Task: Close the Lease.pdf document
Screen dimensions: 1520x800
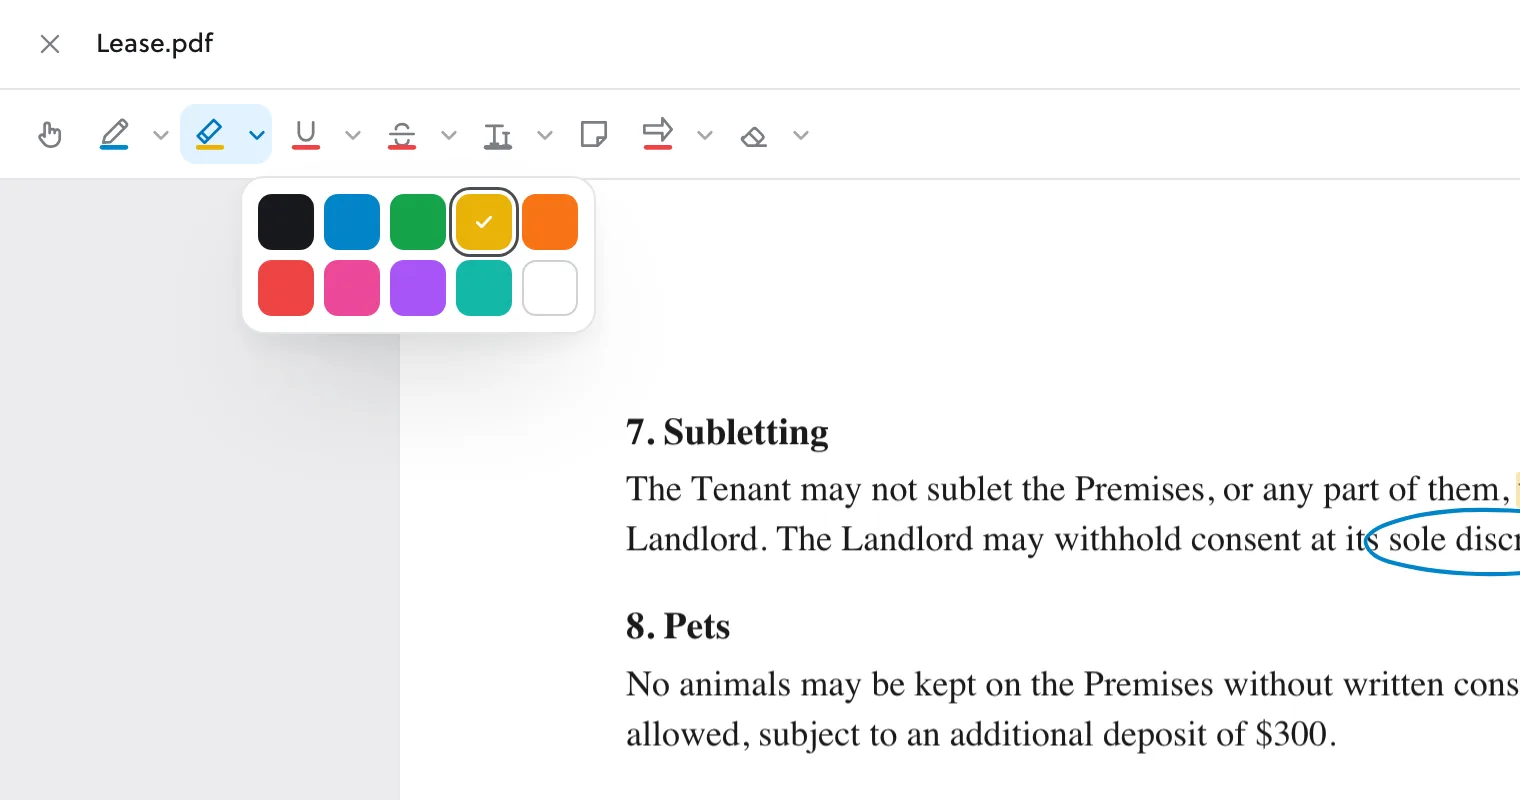Action: [x=50, y=44]
